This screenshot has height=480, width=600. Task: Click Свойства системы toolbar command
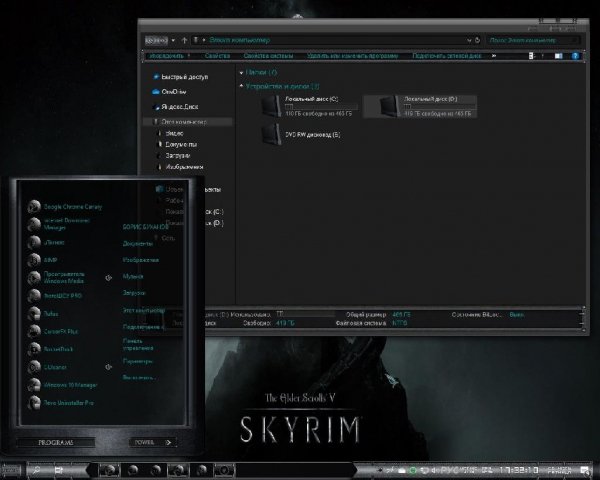[268, 56]
